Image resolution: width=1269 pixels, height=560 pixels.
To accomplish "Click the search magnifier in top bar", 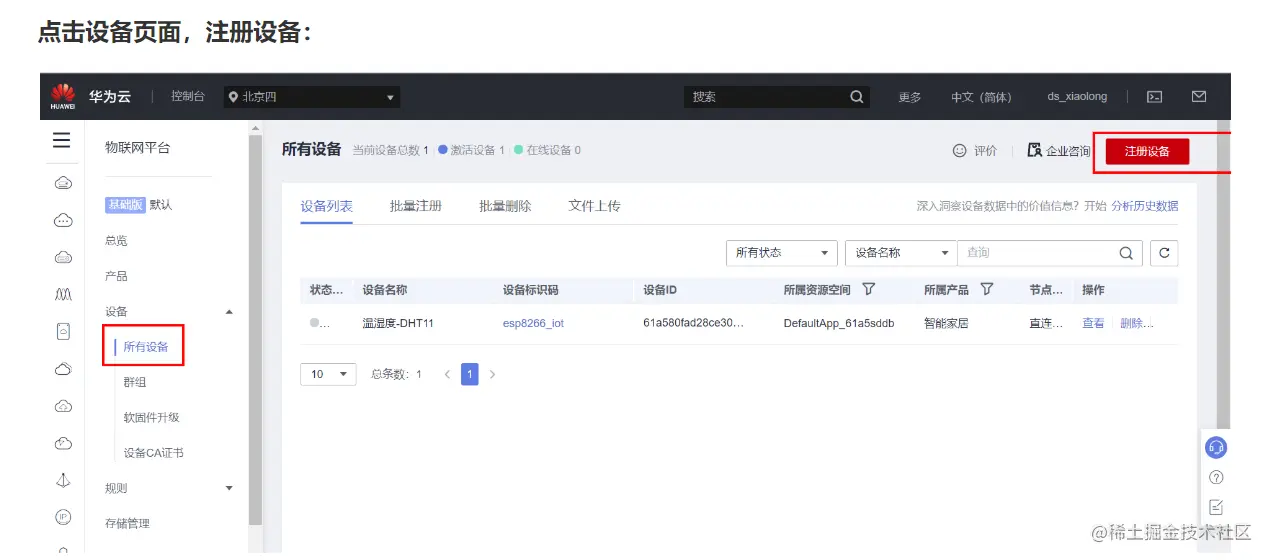I will [x=857, y=97].
